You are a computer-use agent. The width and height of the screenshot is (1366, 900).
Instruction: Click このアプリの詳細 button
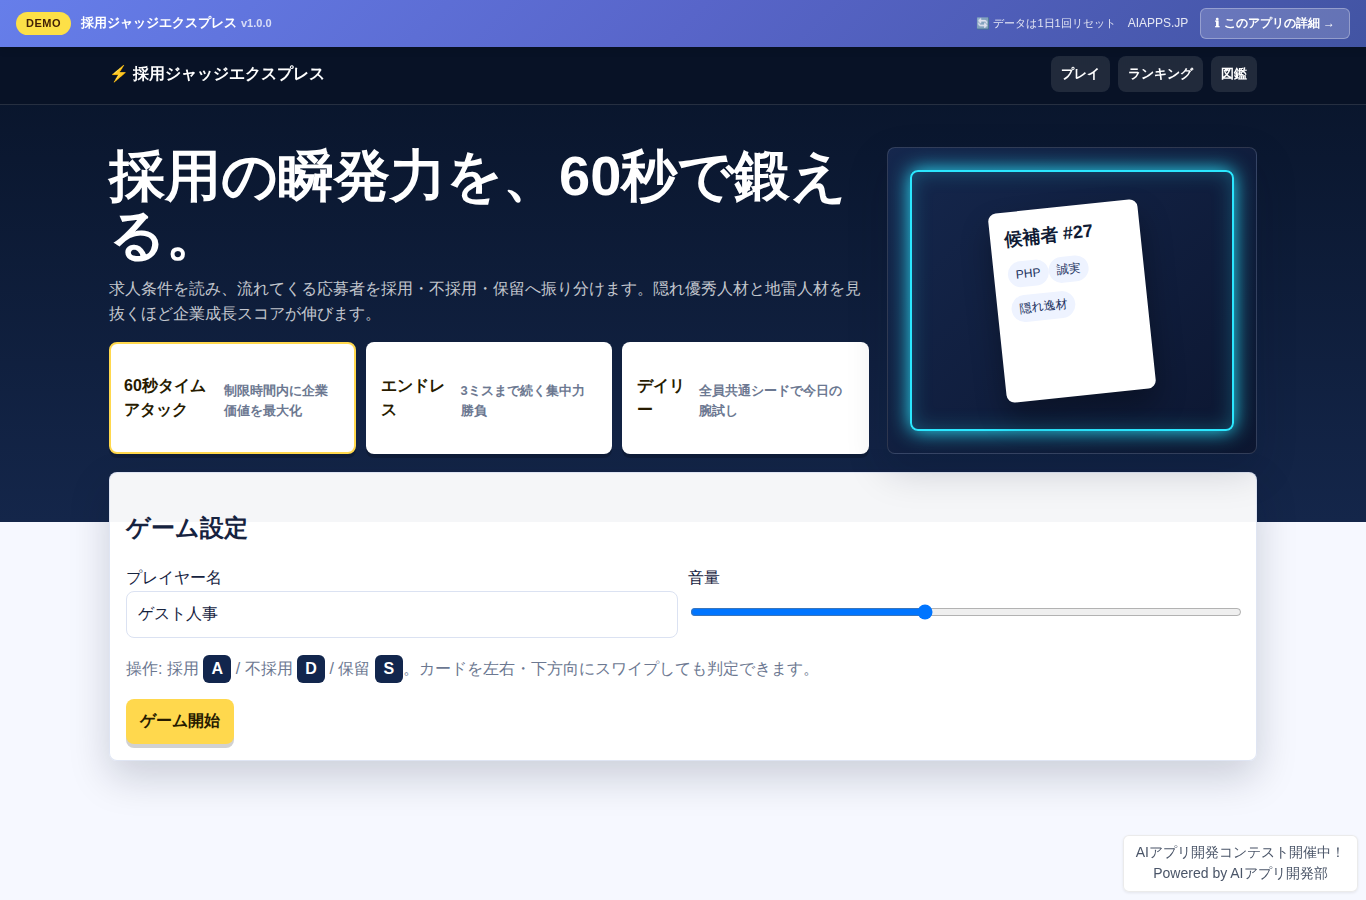coord(1275,23)
